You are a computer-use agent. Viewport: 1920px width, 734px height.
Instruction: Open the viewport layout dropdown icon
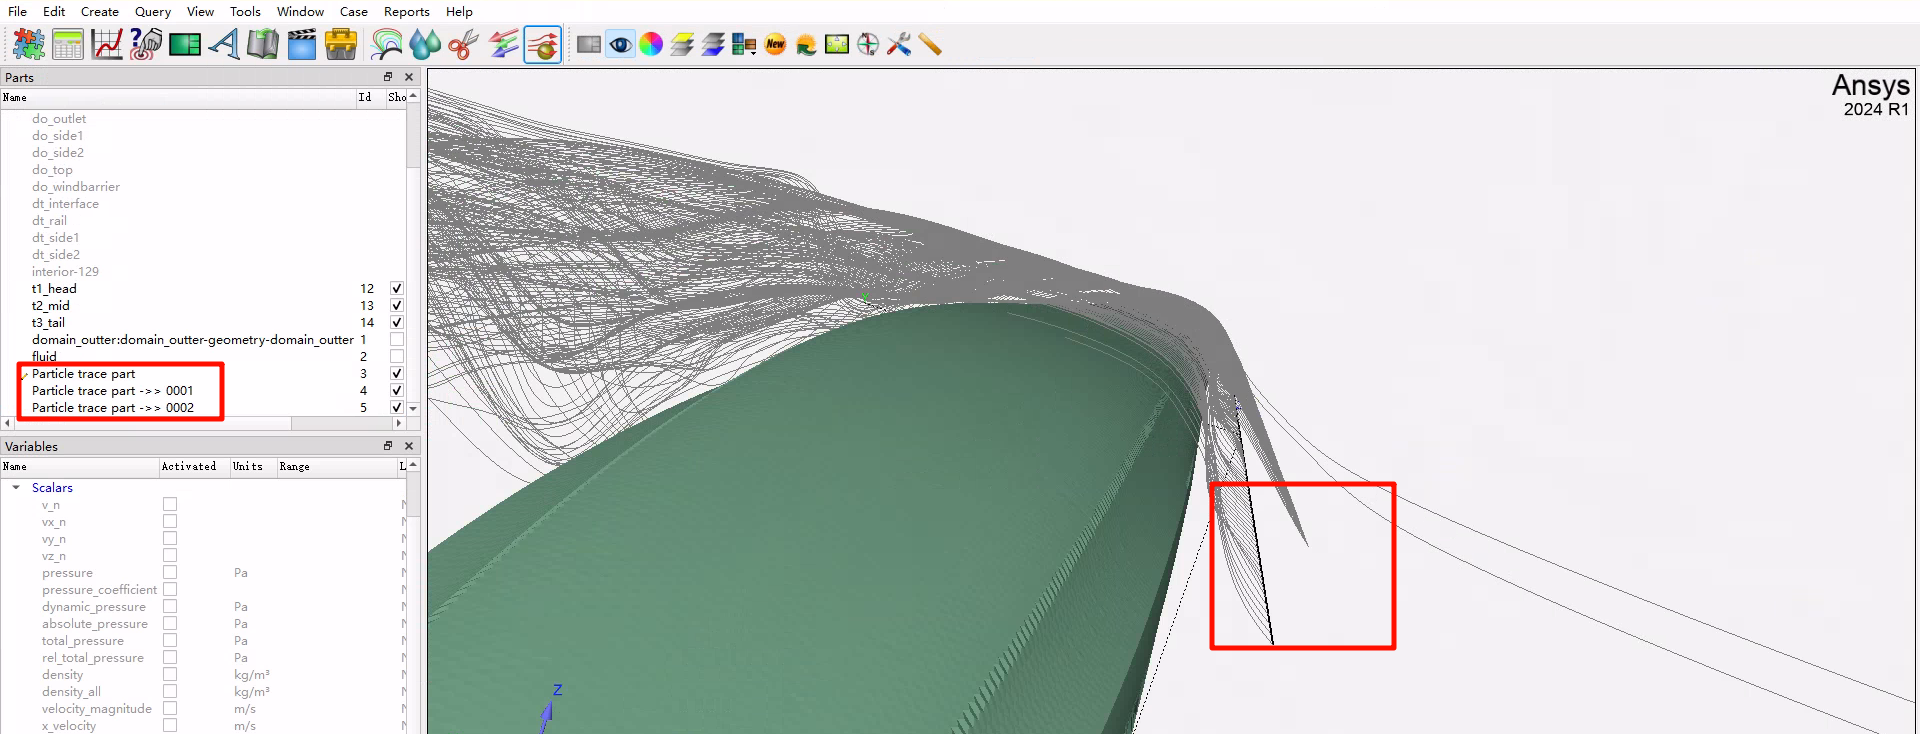point(744,45)
